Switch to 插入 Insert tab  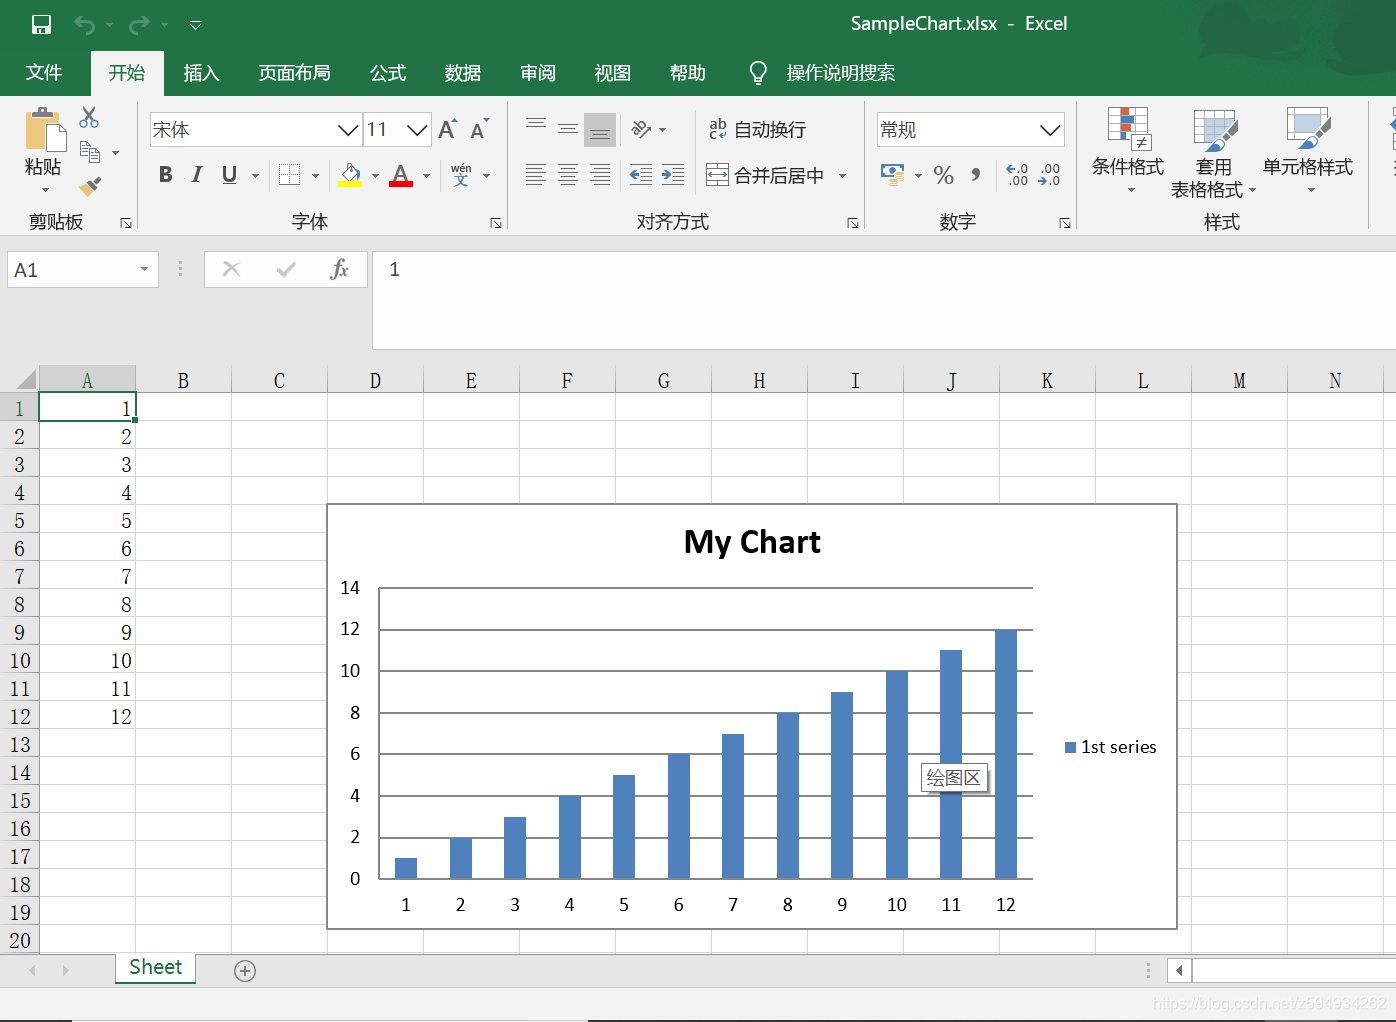coord(201,72)
